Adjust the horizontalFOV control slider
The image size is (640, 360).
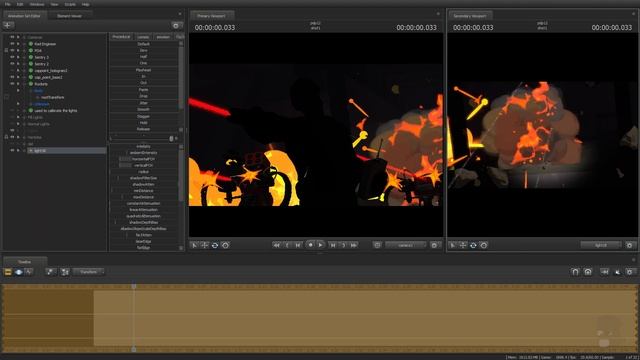[144, 159]
